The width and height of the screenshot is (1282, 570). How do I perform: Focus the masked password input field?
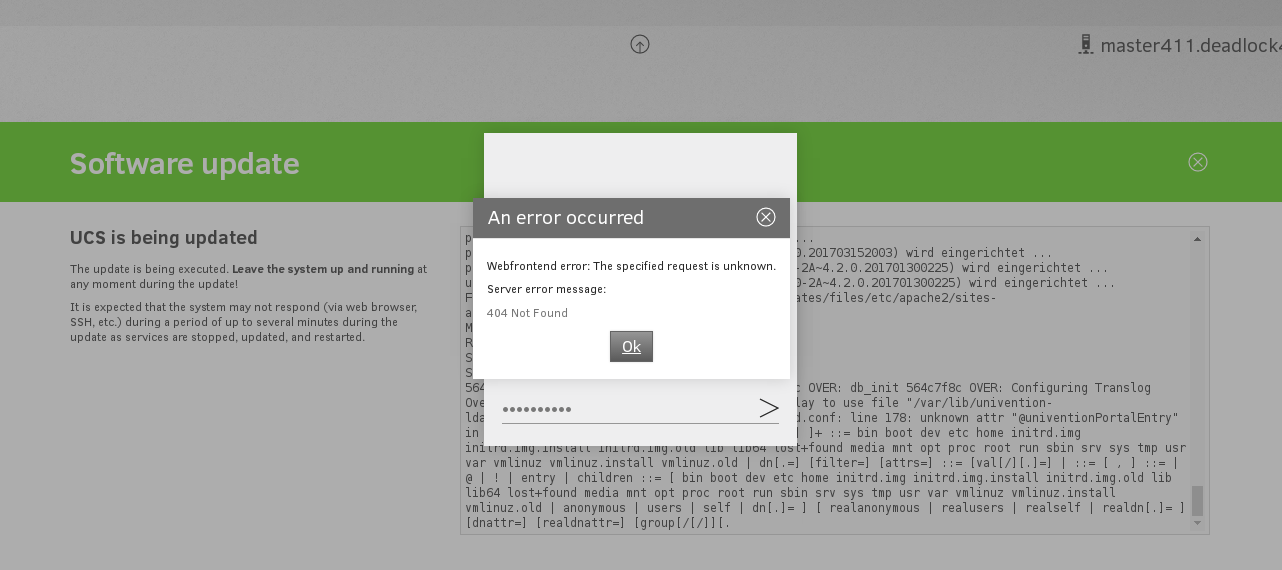(625, 409)
